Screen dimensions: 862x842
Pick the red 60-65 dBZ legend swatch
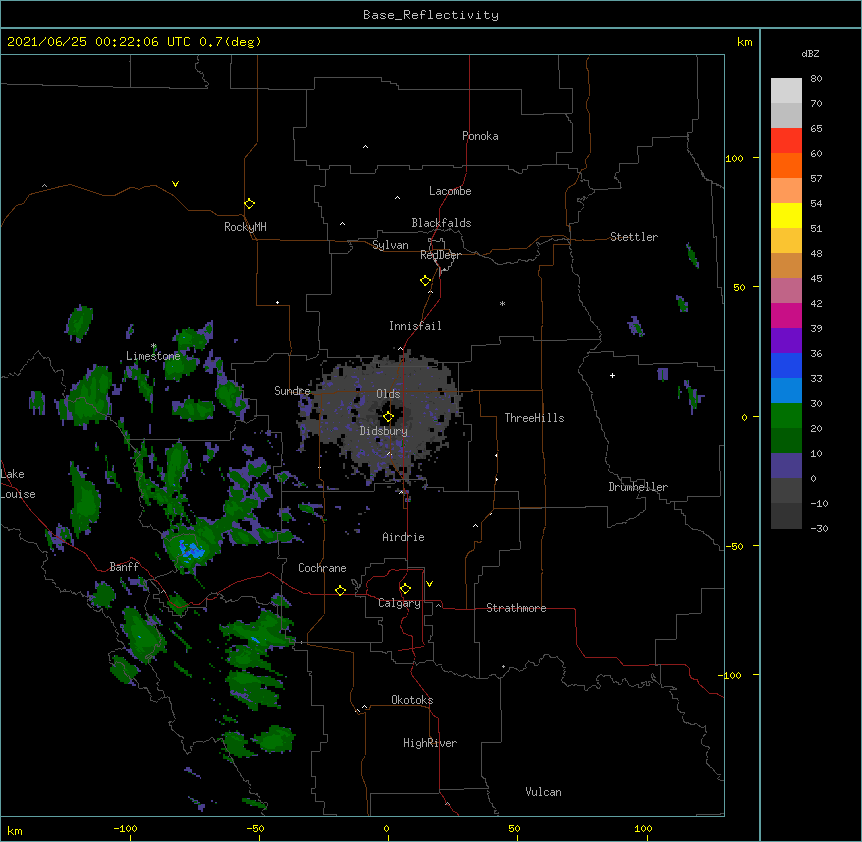pyautogui.click(x=786, y=140)
